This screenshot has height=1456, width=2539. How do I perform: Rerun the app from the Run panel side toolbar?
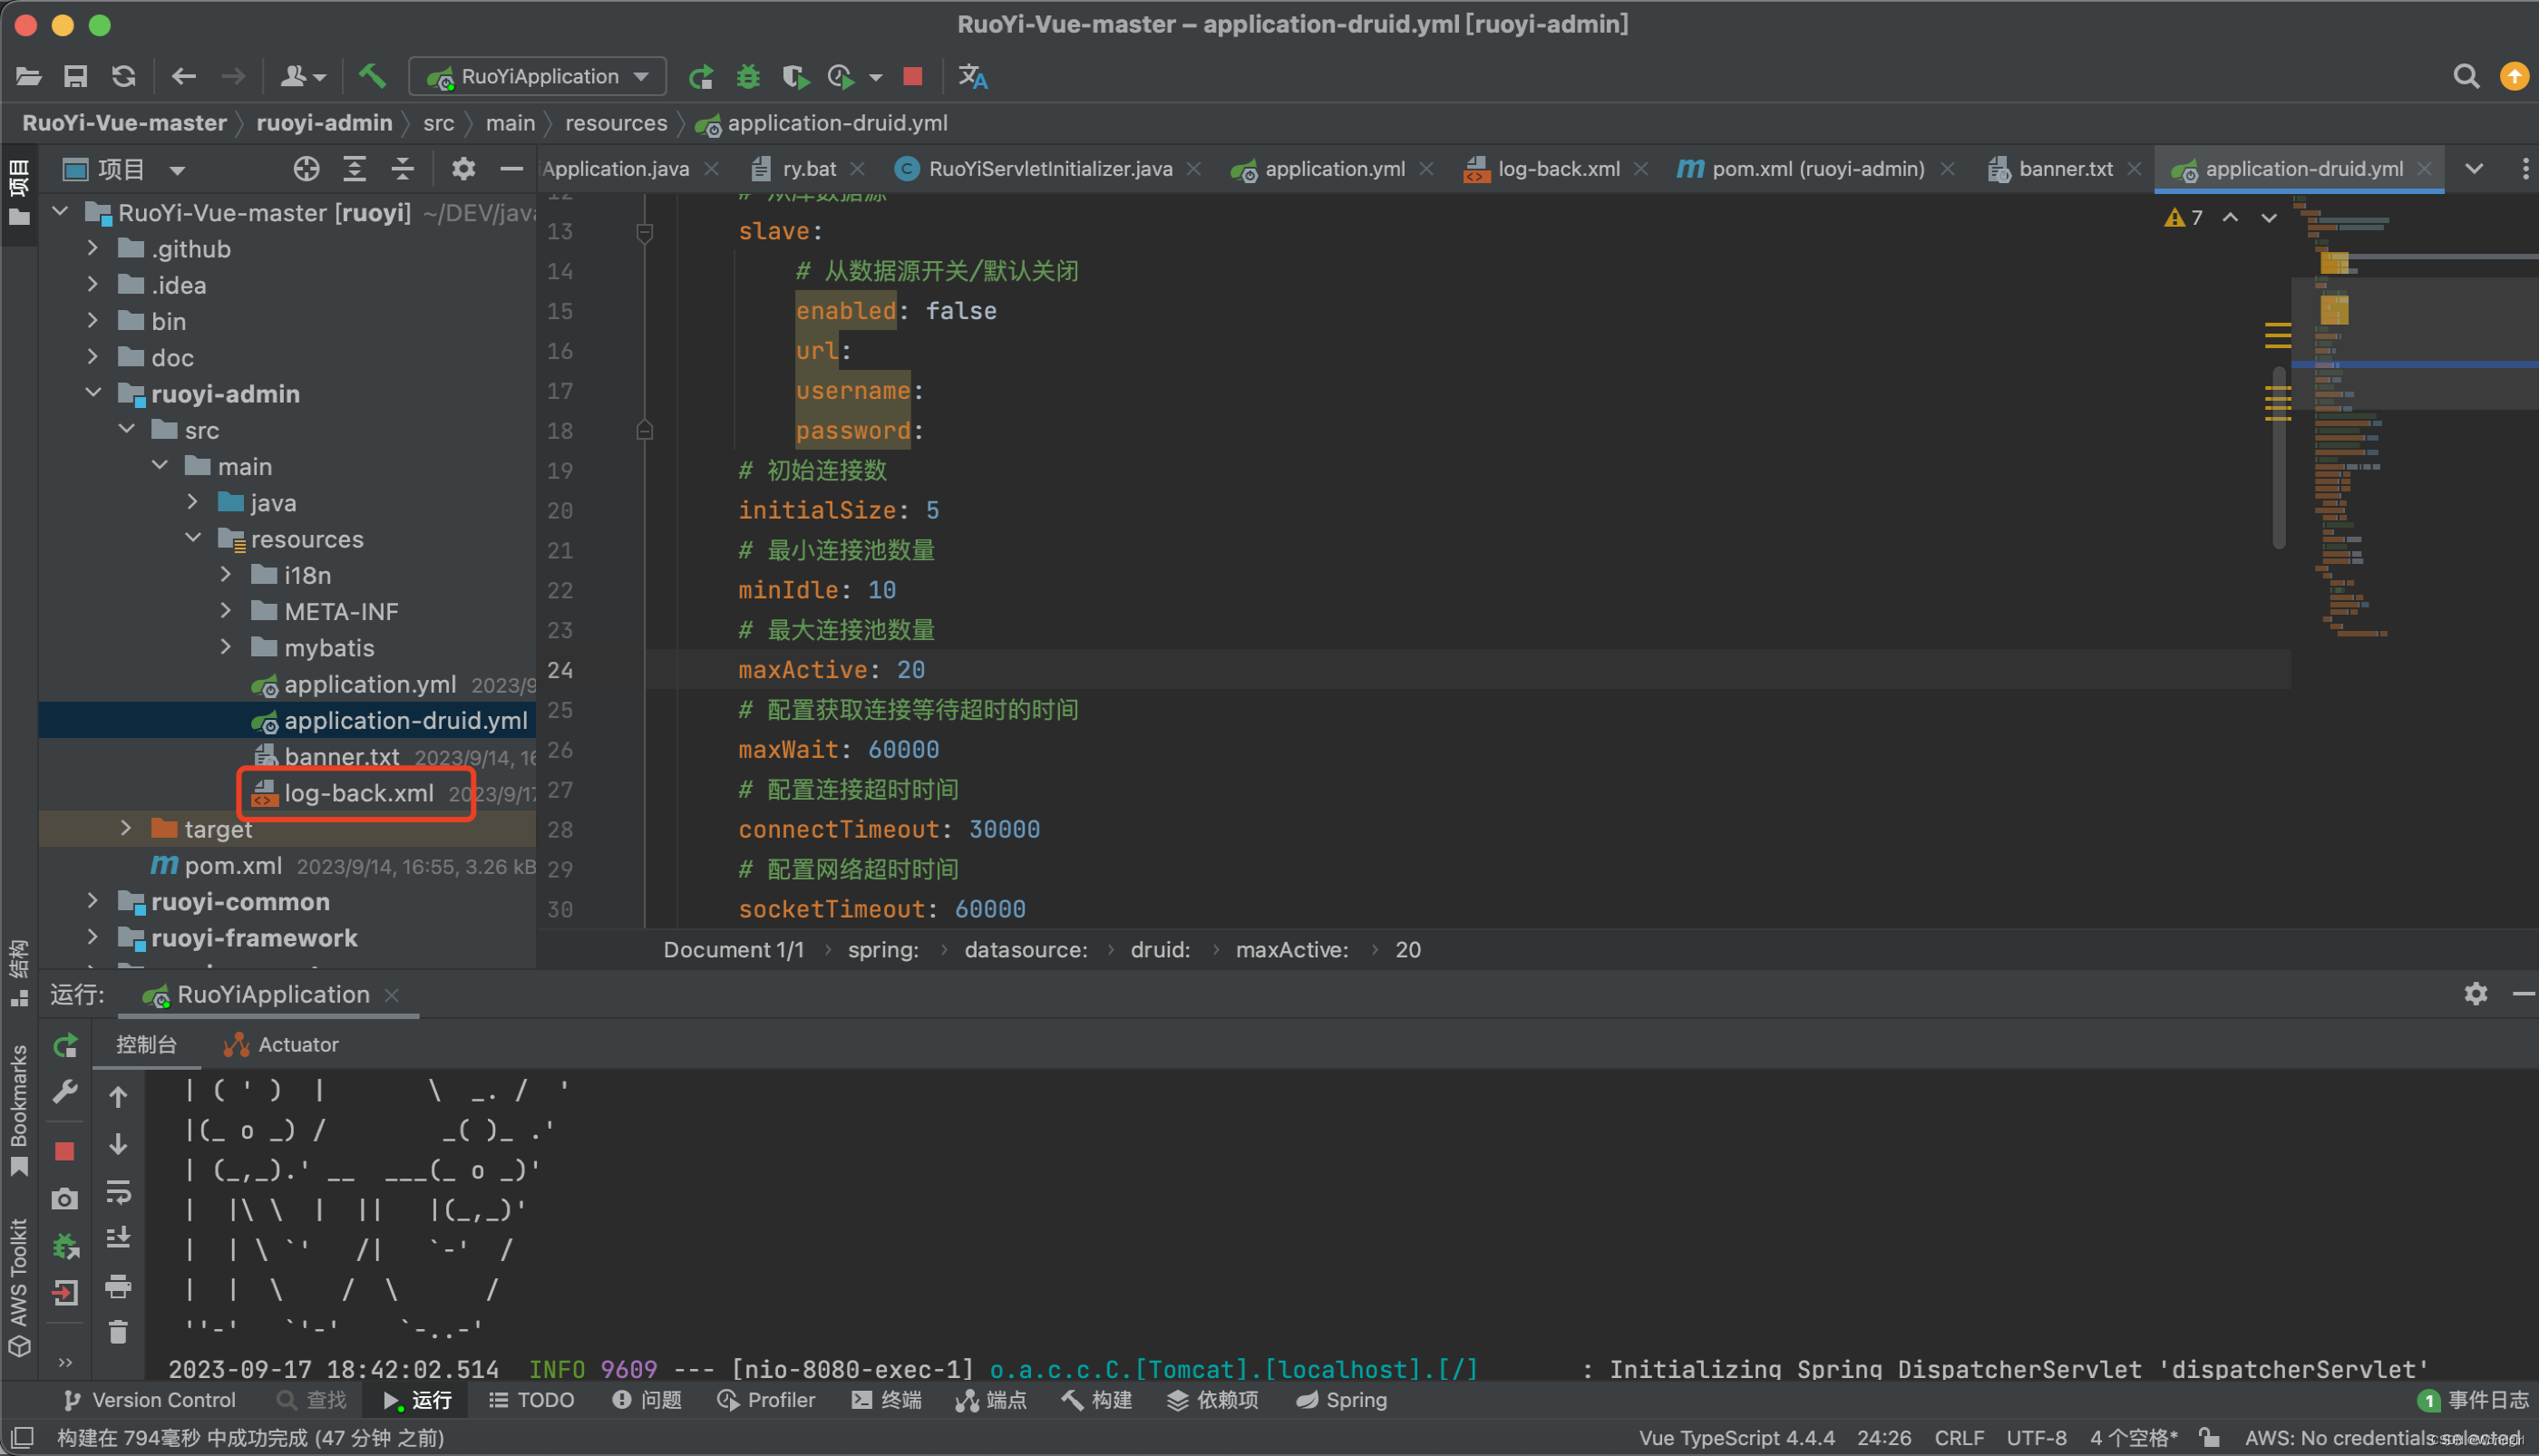coord(65,1046)
